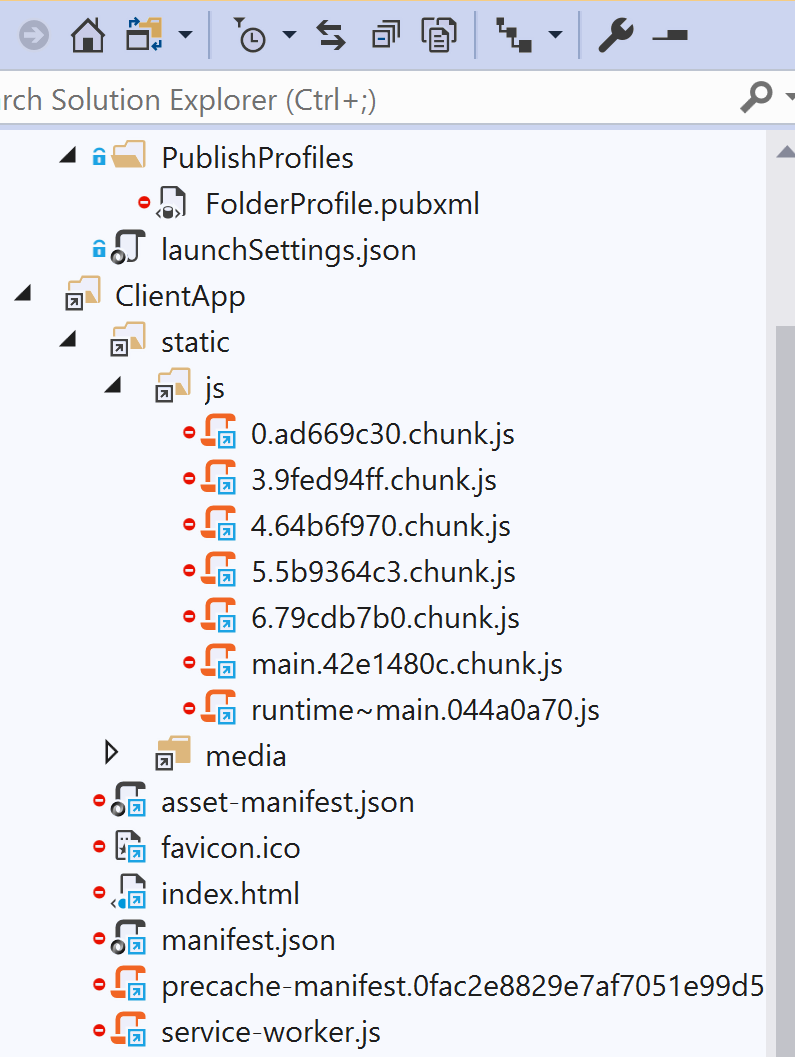Click the index.html file icon
The width and height of the screenshot is (795, 1057).
click(x=129, y=891)
